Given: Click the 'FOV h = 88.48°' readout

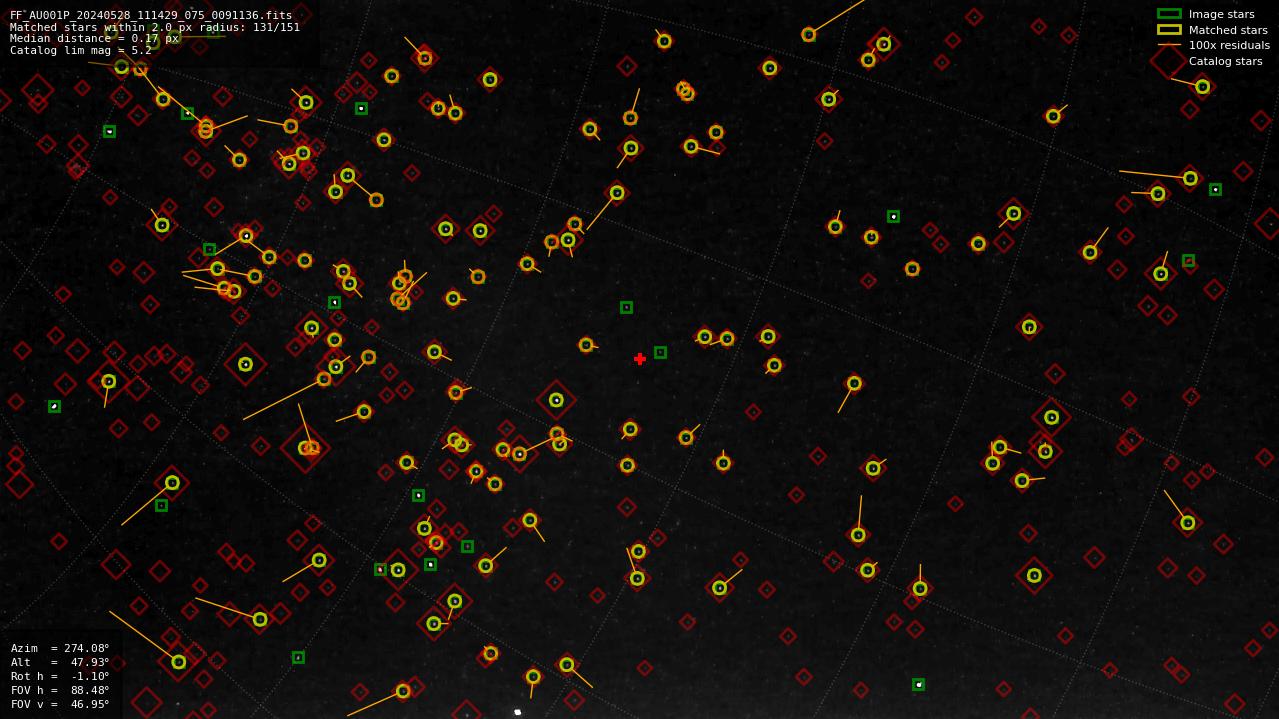Looking at the screenshot, I should [60, 690].
